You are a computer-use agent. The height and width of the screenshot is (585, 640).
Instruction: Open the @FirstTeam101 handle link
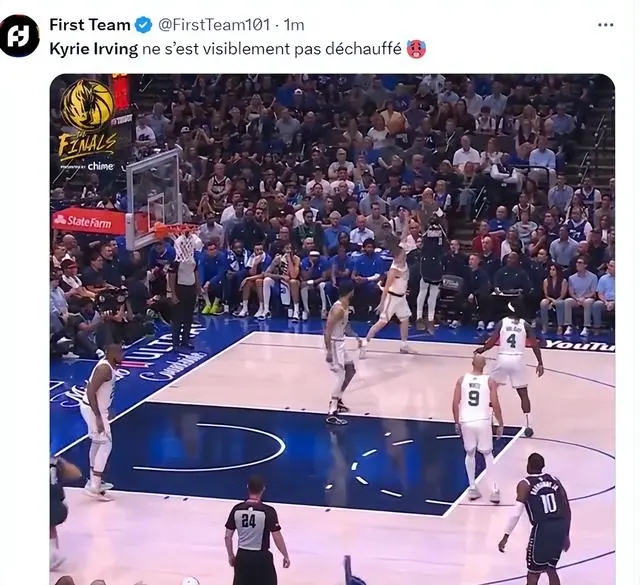coord(214,25)
